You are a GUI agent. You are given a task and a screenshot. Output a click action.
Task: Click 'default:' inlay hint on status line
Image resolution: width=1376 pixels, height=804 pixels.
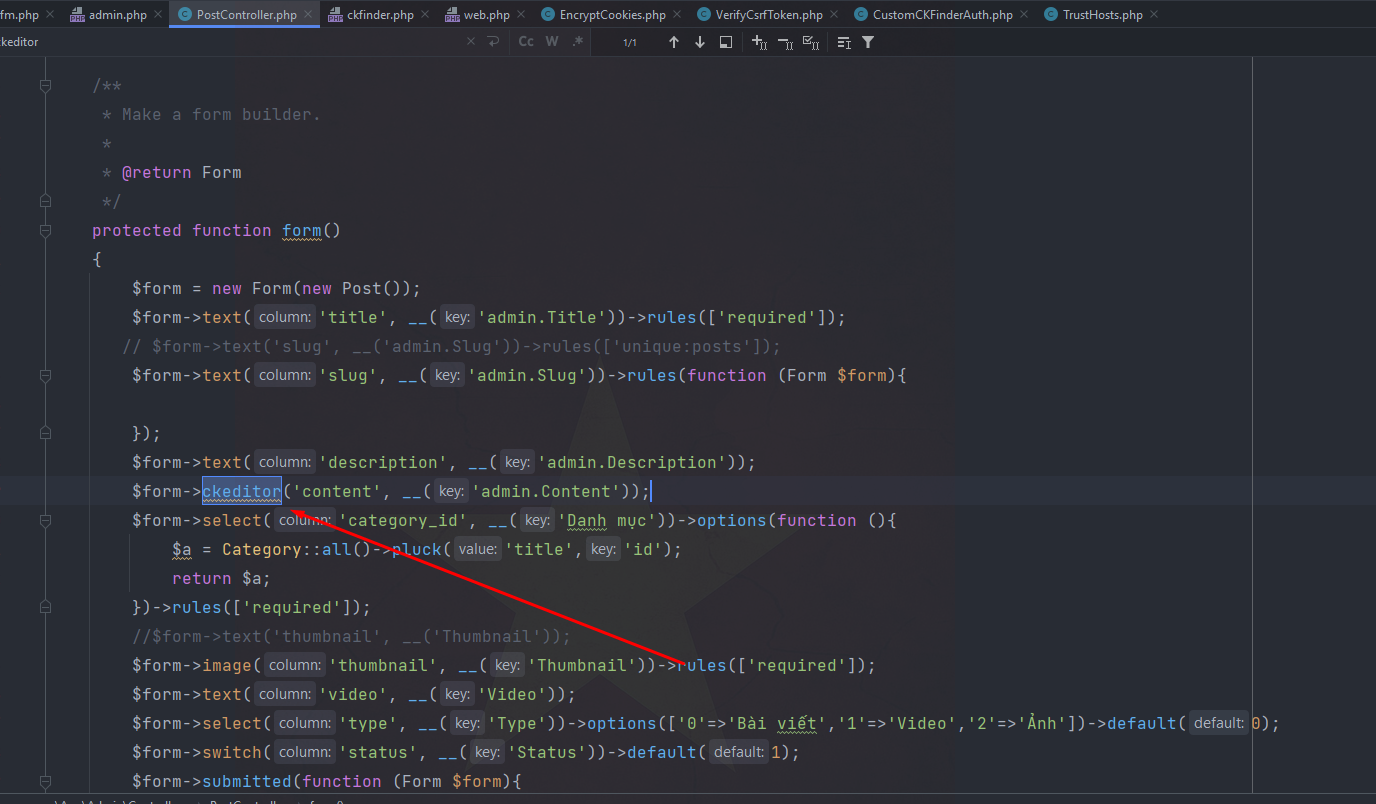pyautogui.click(x=738, y=752)
